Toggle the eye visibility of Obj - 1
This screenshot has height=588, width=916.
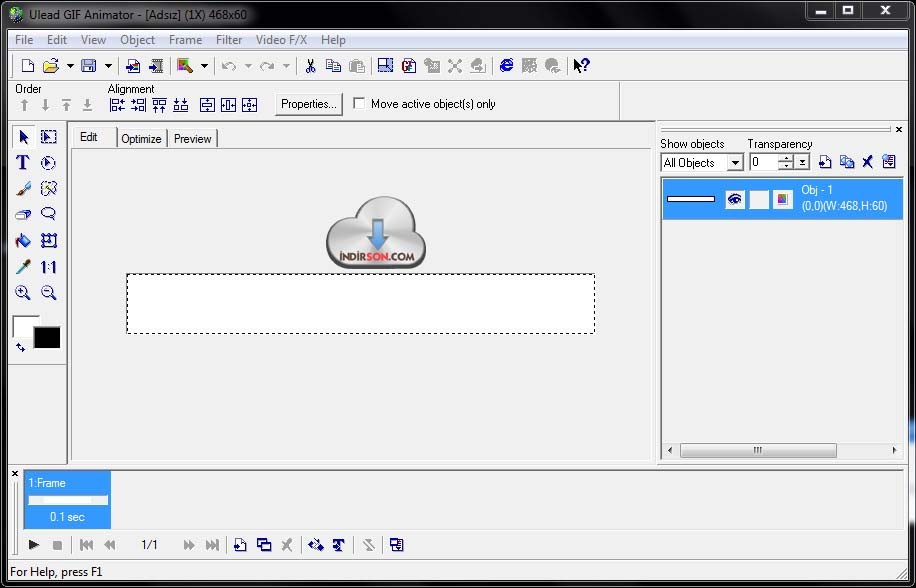[x=735, y=199]
